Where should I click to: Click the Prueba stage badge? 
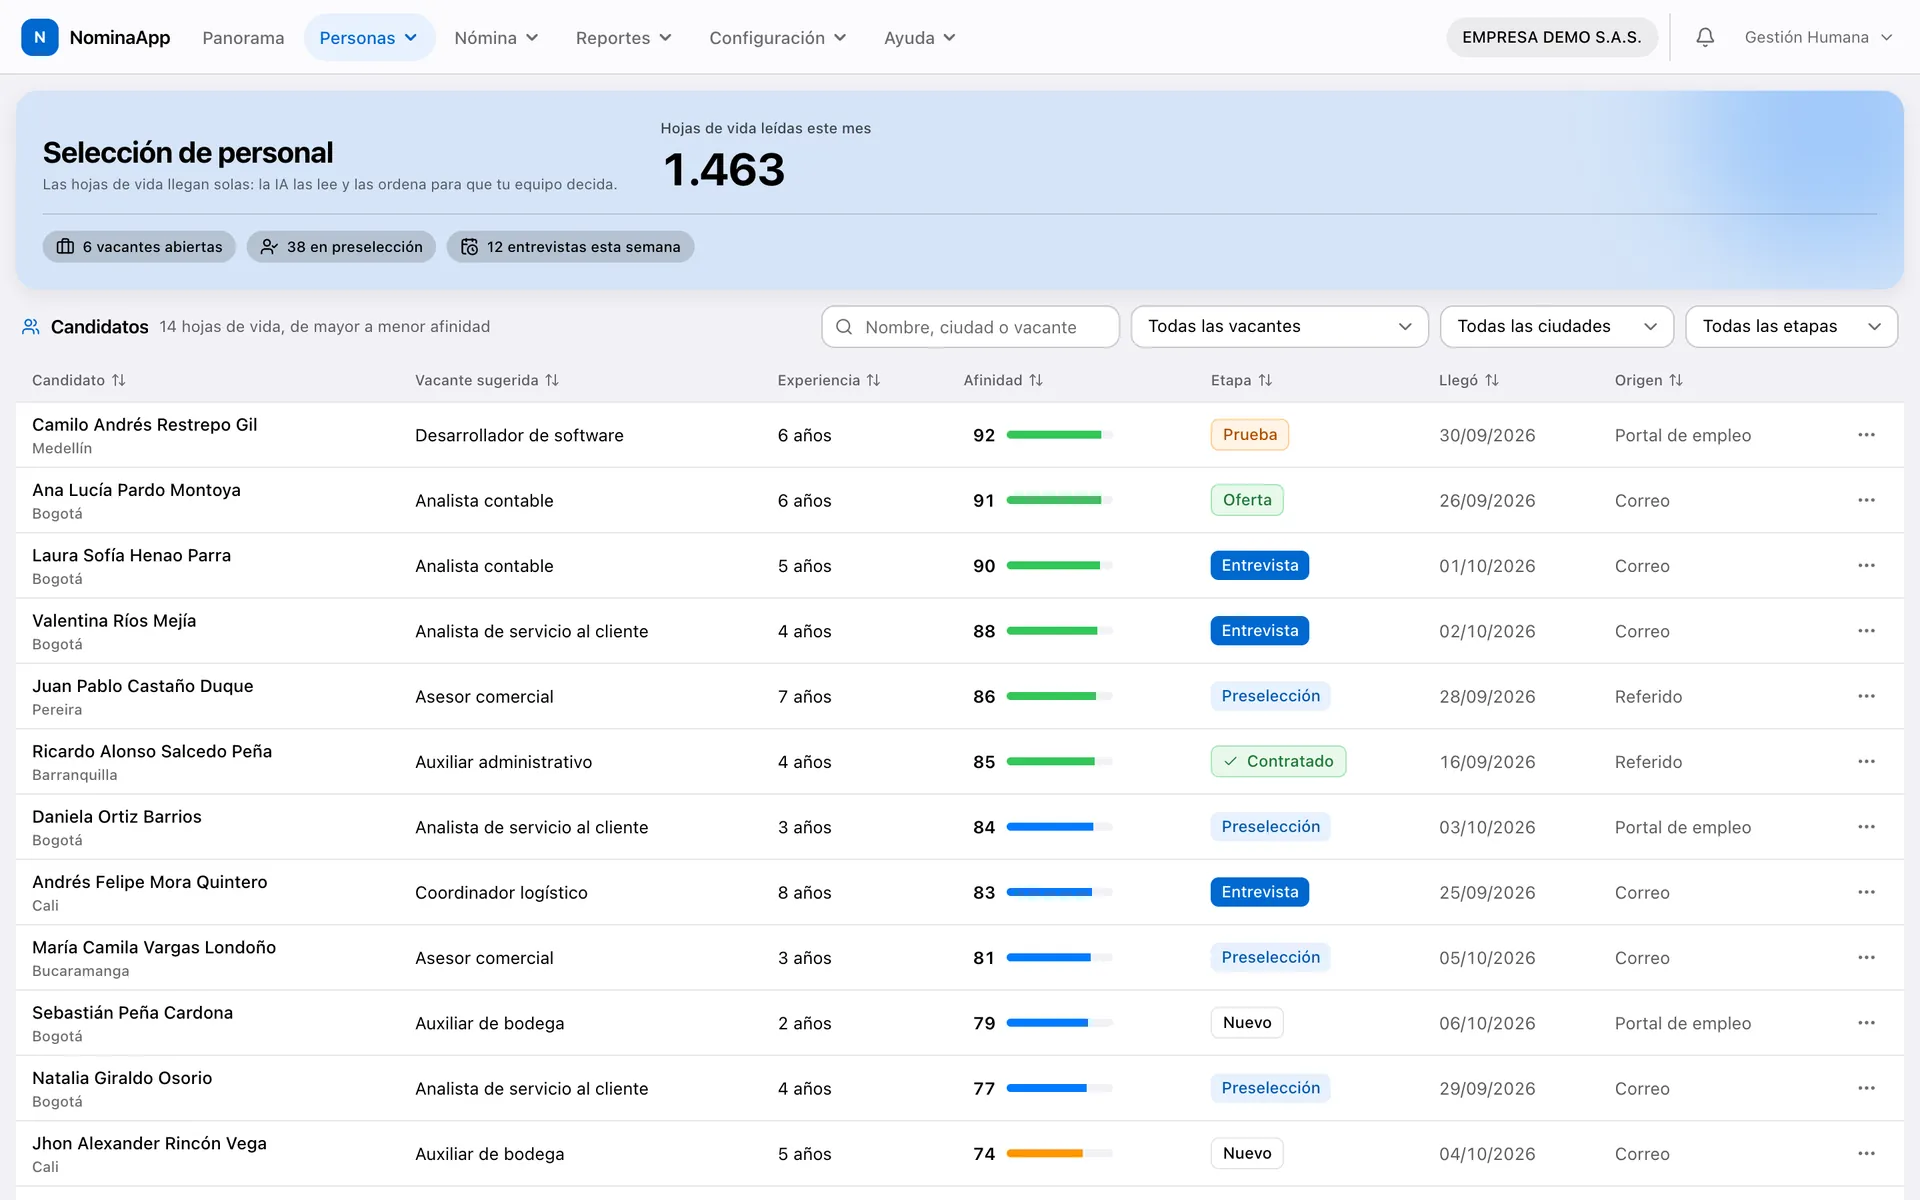(x=1249, y=435)
